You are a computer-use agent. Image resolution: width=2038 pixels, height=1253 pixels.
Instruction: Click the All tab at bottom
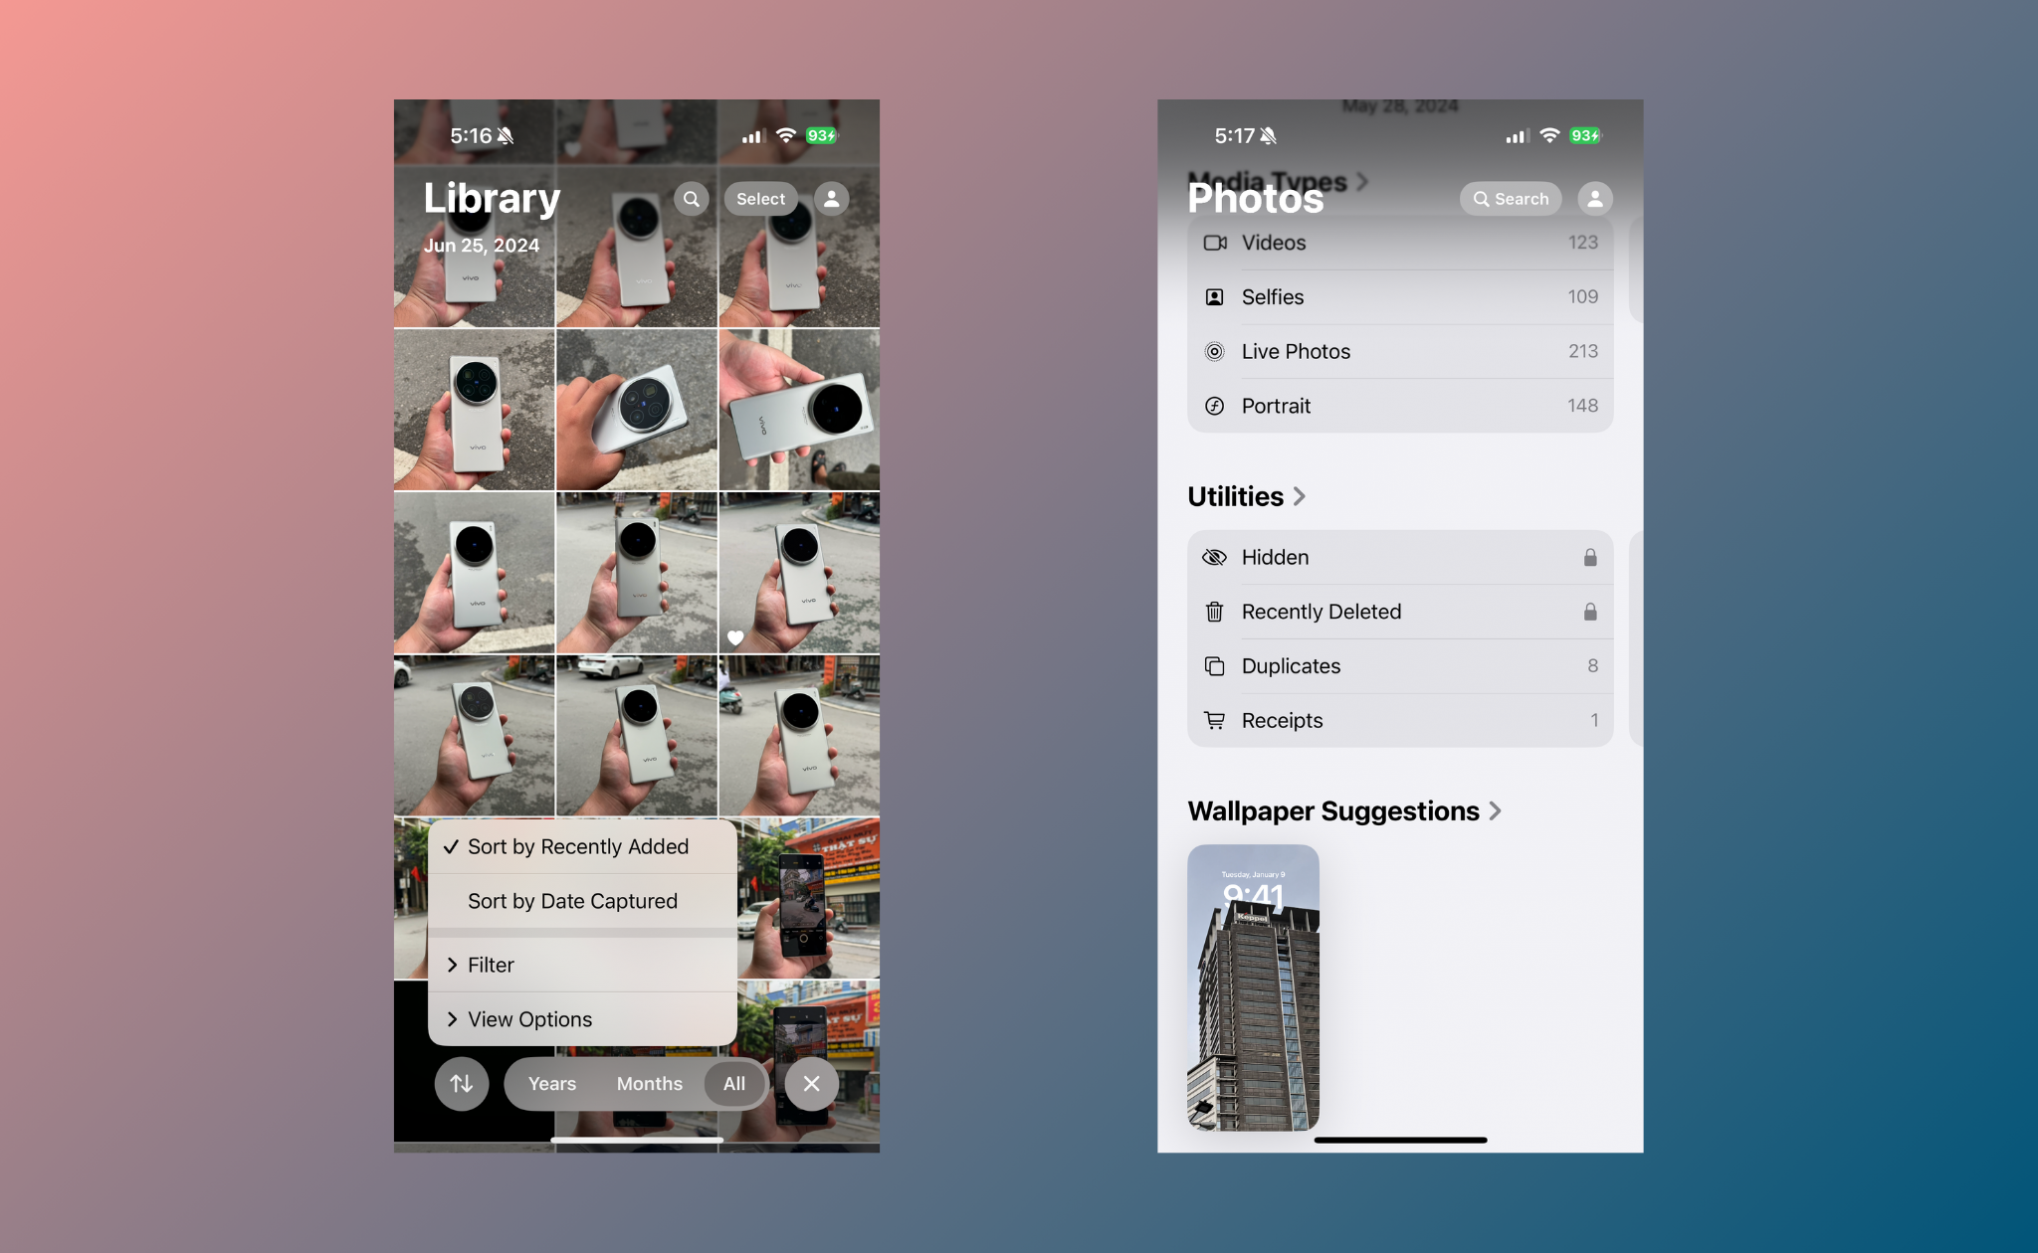734,1083
